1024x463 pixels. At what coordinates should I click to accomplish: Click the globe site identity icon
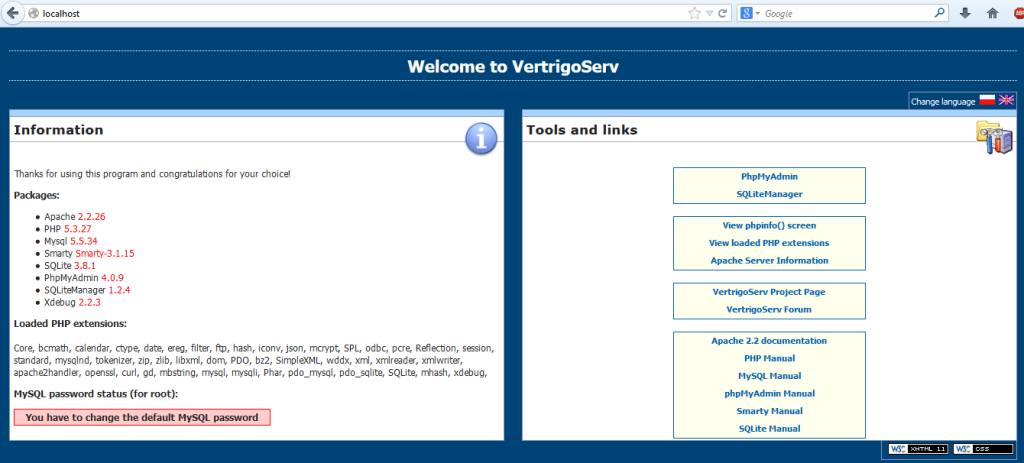tap(33, 13)
